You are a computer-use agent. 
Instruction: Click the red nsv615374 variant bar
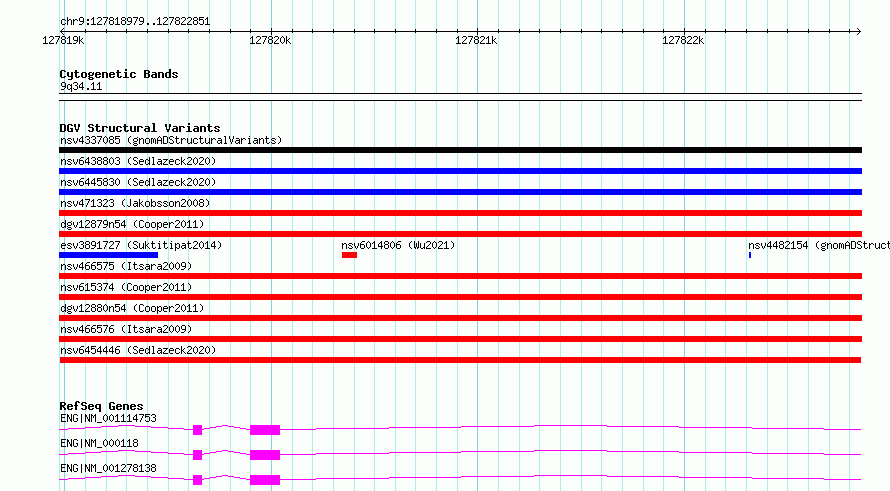[460, 297]
